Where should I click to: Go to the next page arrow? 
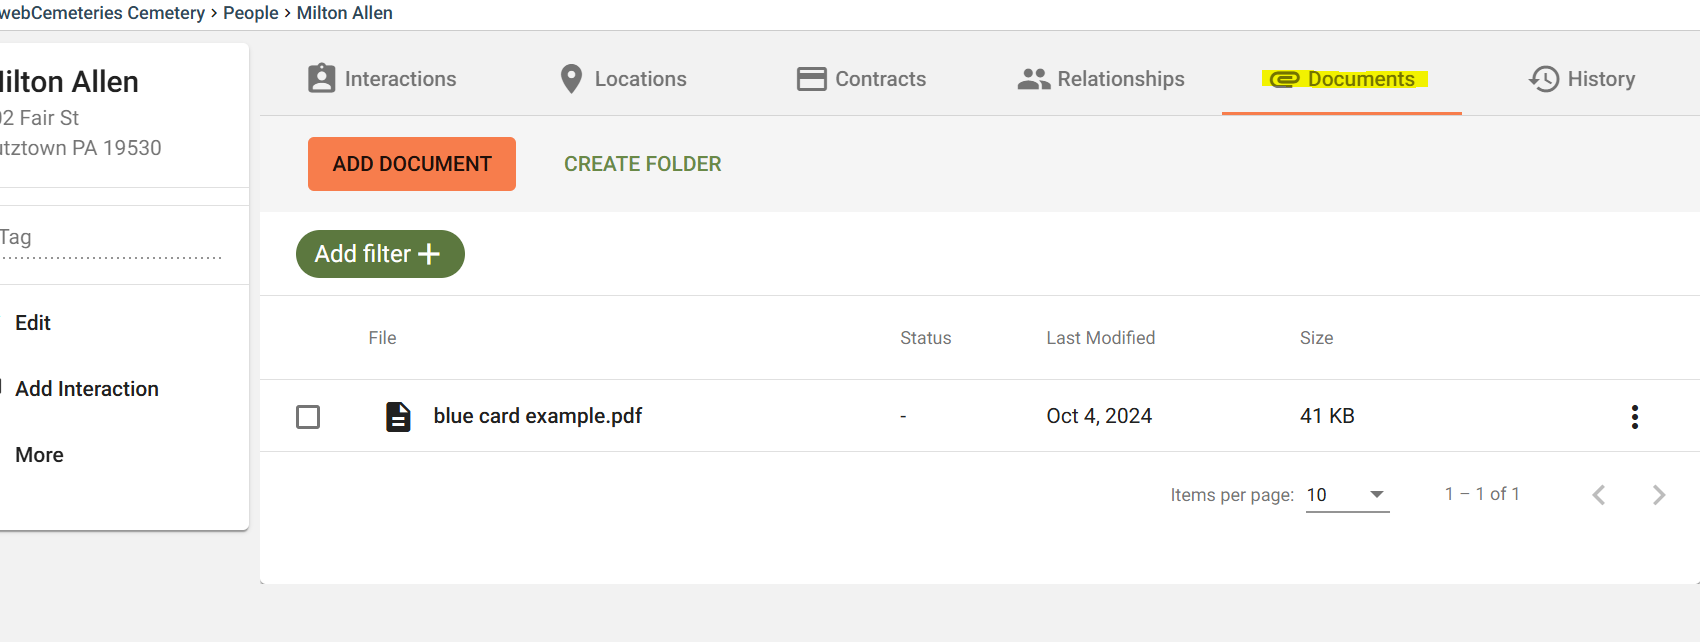point(1659,495)
